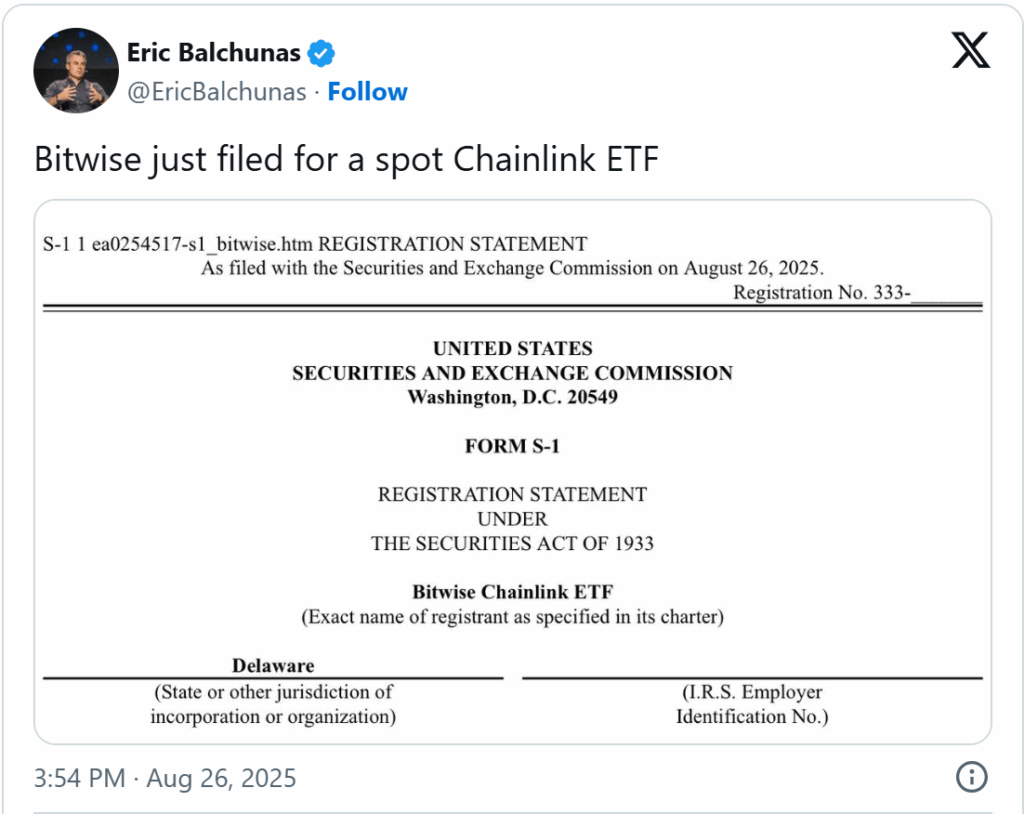This screenshot has width=1024, height=814.
Task: Open the X logo link
Action: [x=970, y=50]
